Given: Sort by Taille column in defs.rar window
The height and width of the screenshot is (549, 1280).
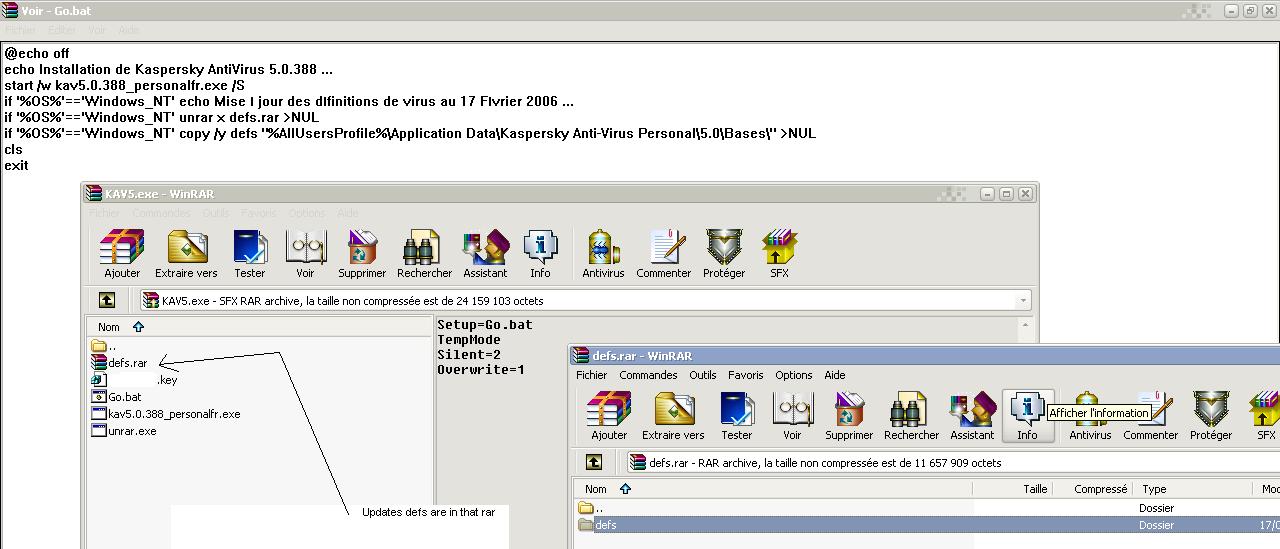Looking at the screenshot, I should [1013, 489].
